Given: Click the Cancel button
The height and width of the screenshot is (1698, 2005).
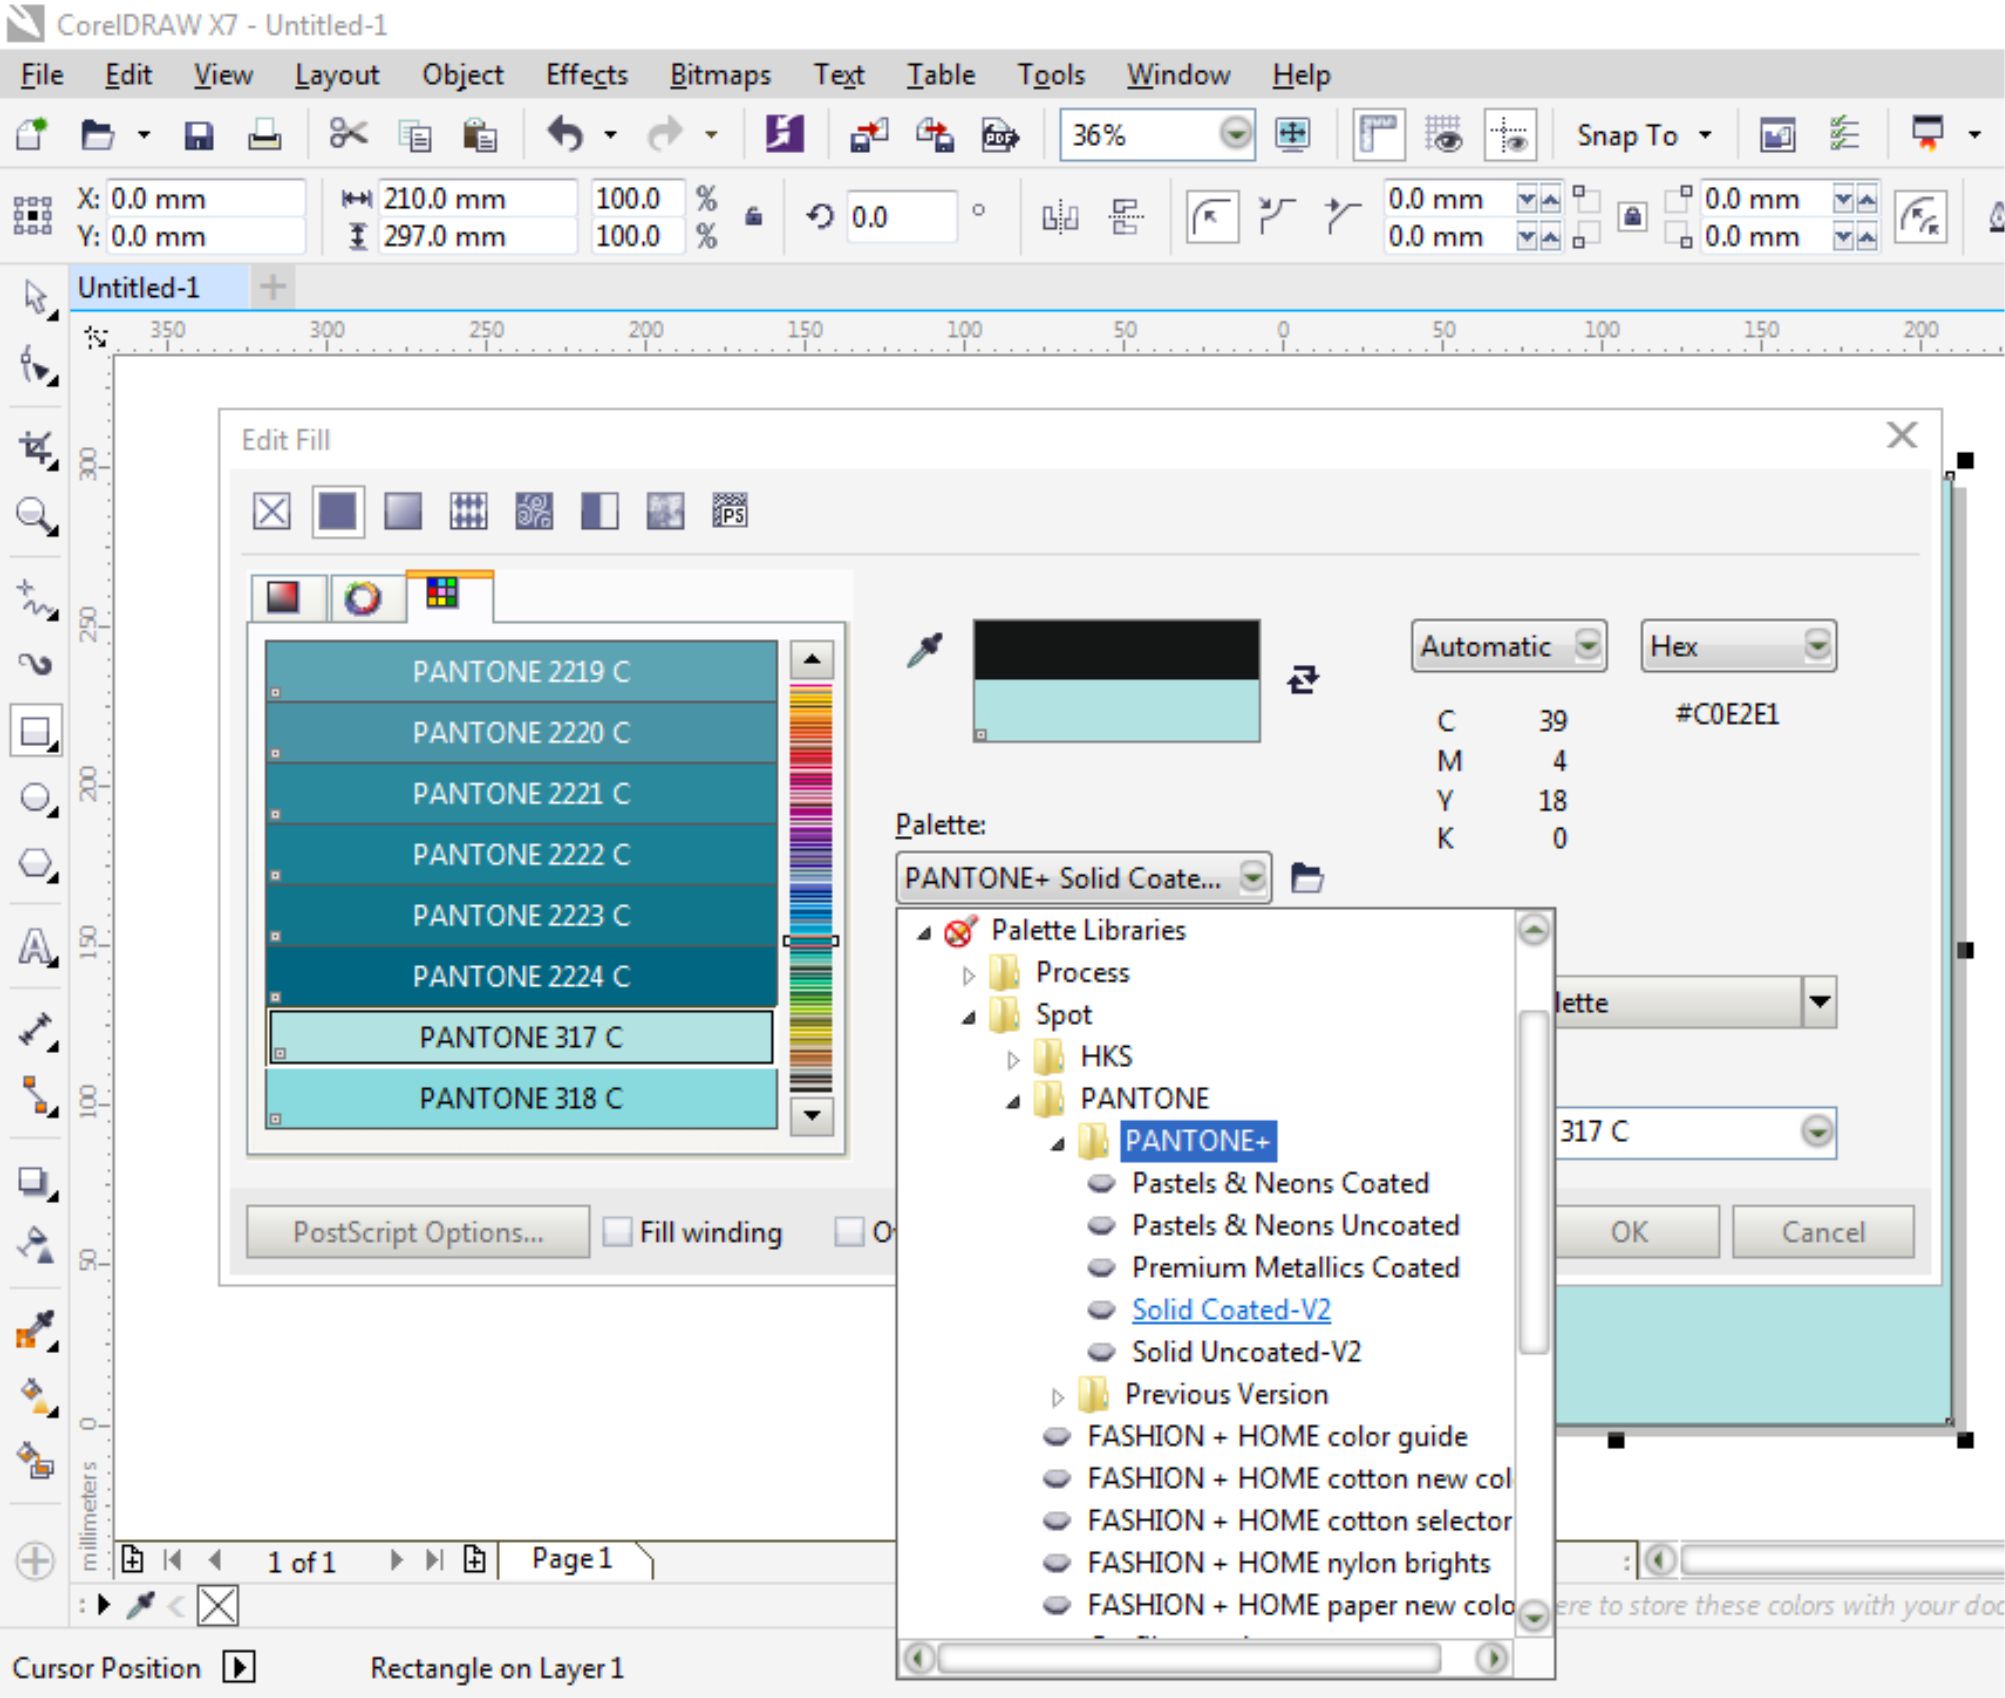Looking at the screenshot, I should 1823,1231.
